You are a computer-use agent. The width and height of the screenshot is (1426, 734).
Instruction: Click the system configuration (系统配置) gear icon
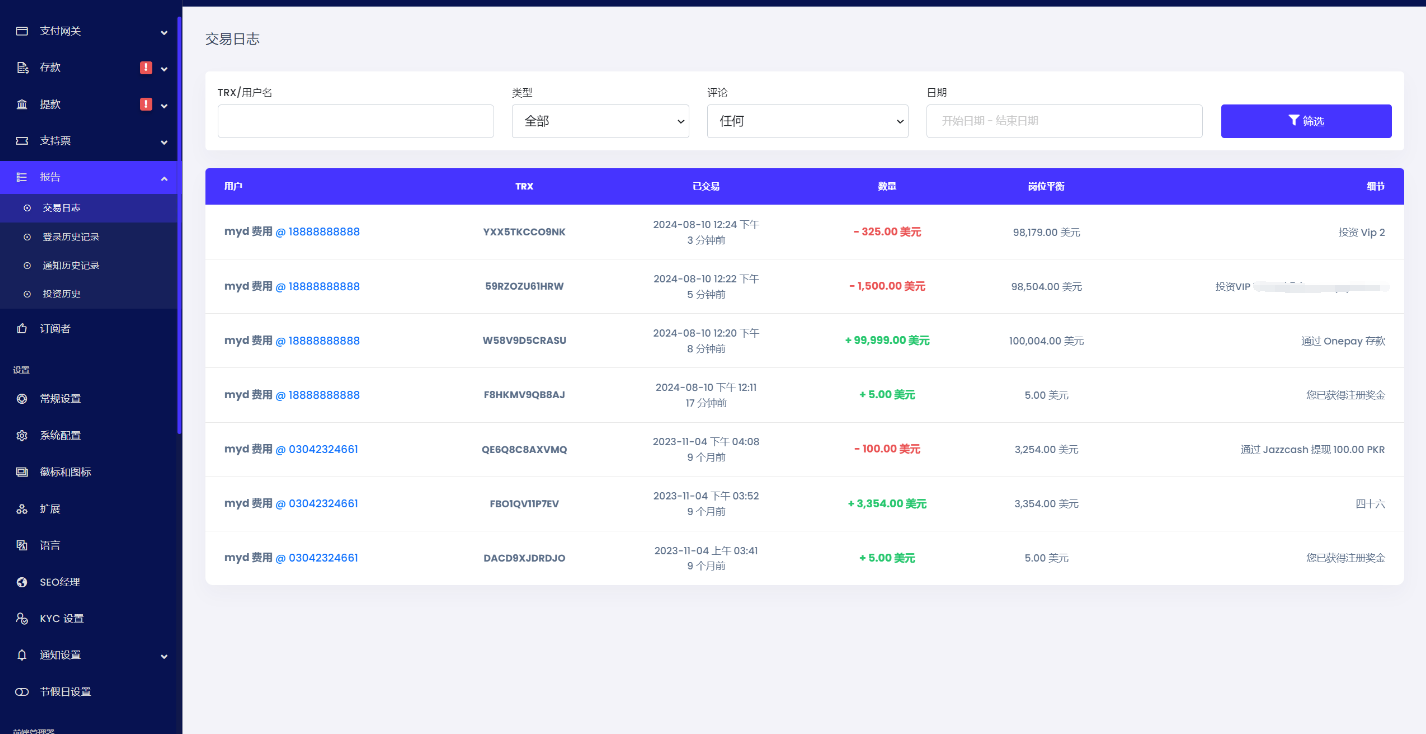22,436
